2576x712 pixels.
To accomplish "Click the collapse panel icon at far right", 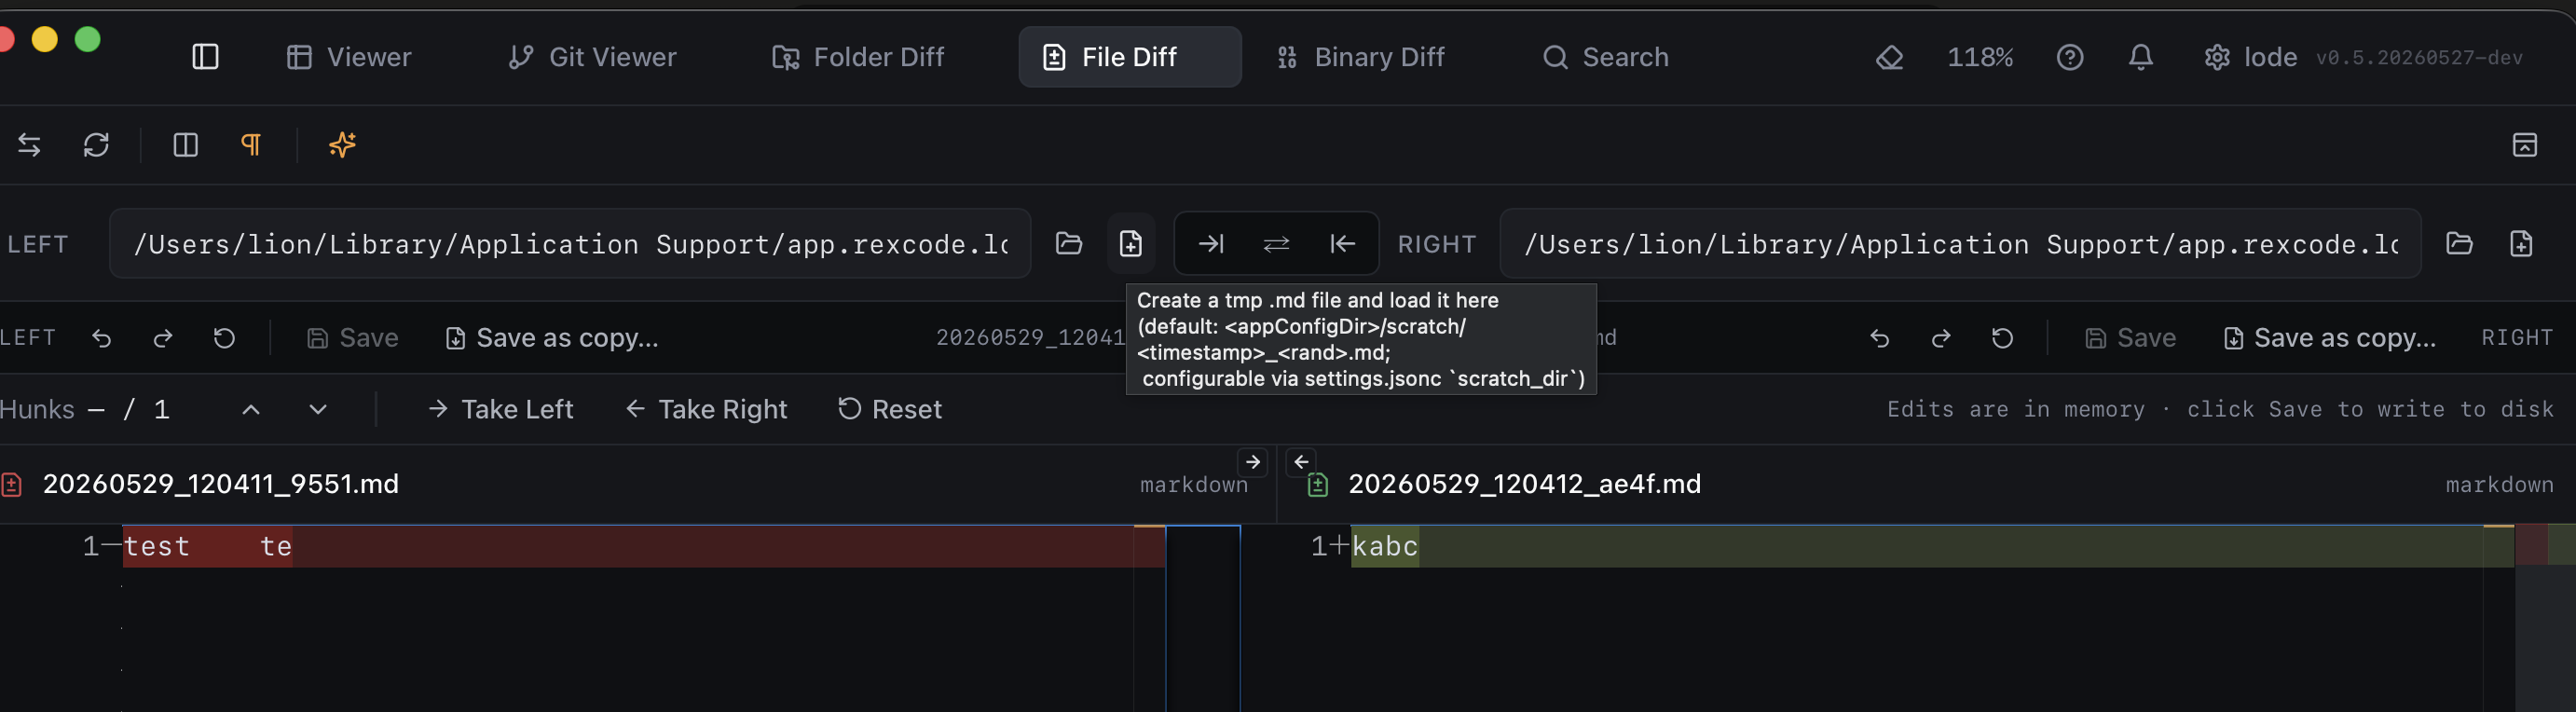I will pyautogui.click(x=2524, y=145).
